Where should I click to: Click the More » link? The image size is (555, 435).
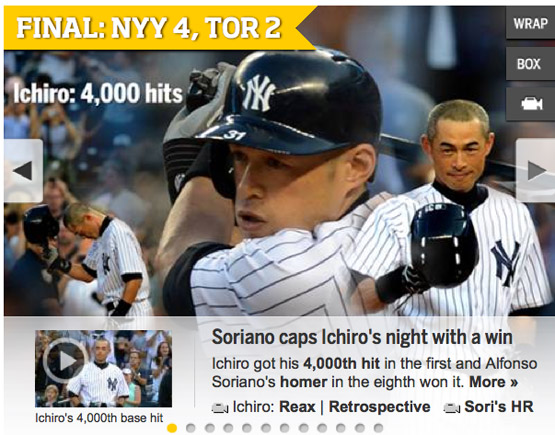pyautogui.click(x=493, y=382)
